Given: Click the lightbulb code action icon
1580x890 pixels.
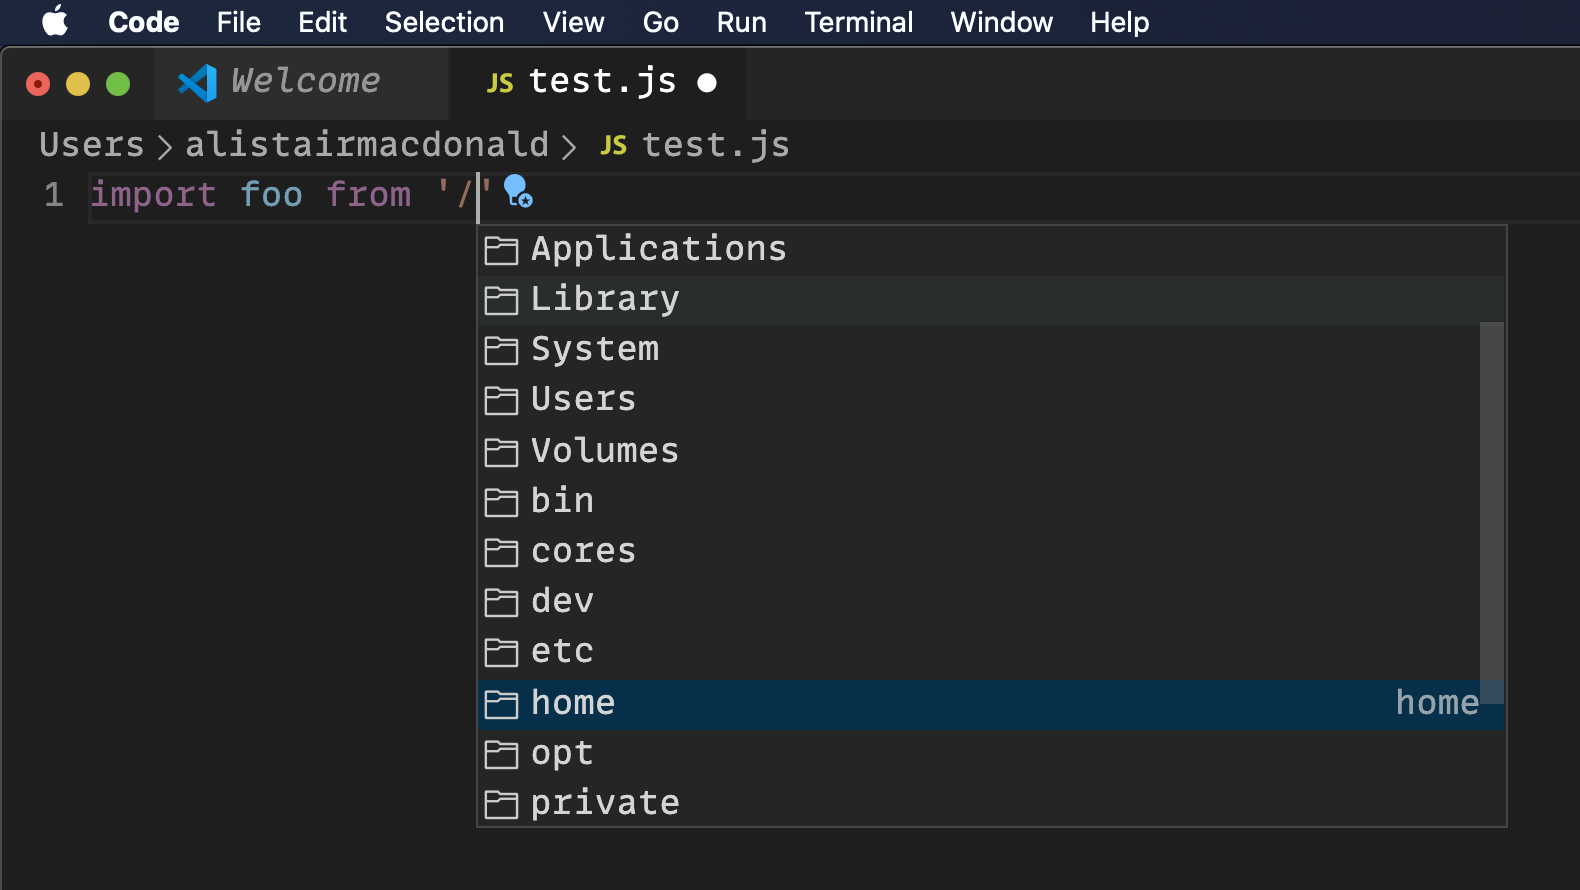Looking at the screenshot, I should (518, 190).
